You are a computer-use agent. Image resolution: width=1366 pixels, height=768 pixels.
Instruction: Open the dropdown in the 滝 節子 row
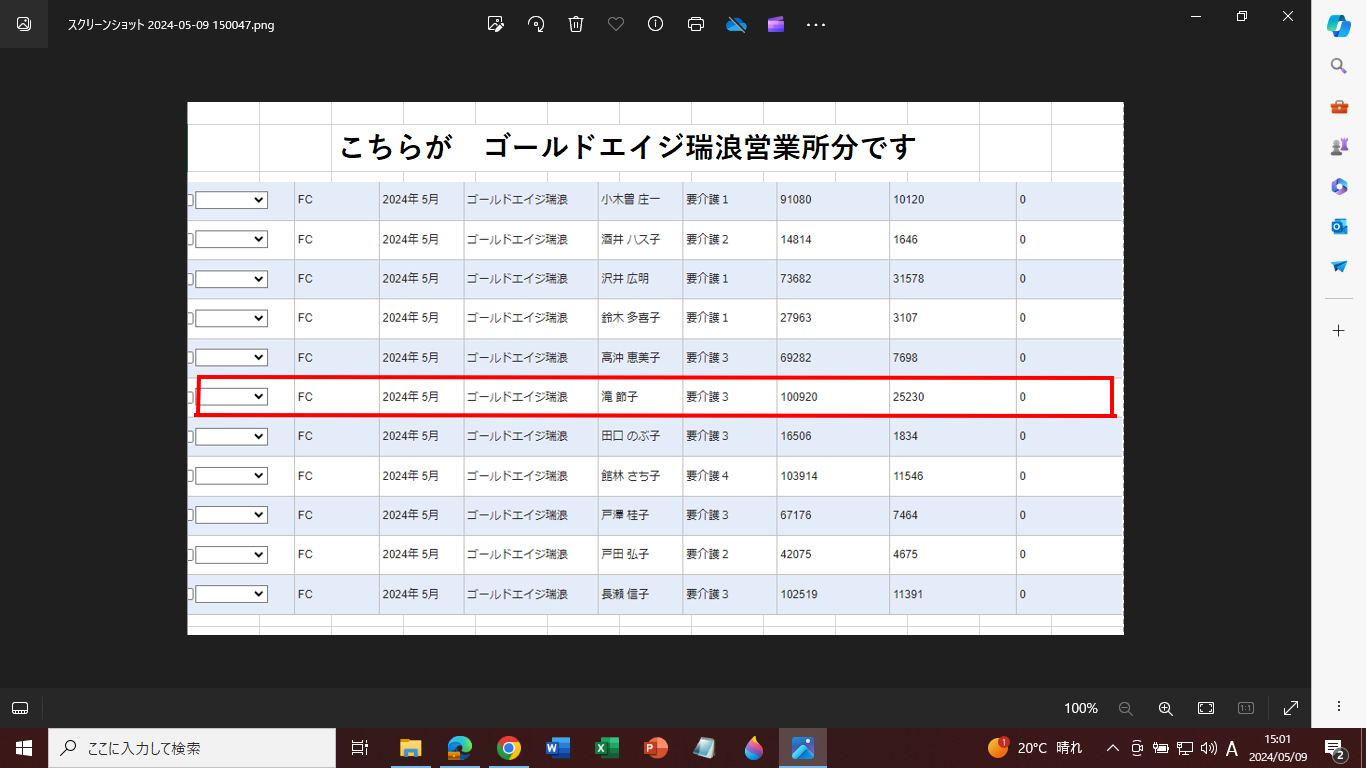pyautogui.click(x=232, y=397)
